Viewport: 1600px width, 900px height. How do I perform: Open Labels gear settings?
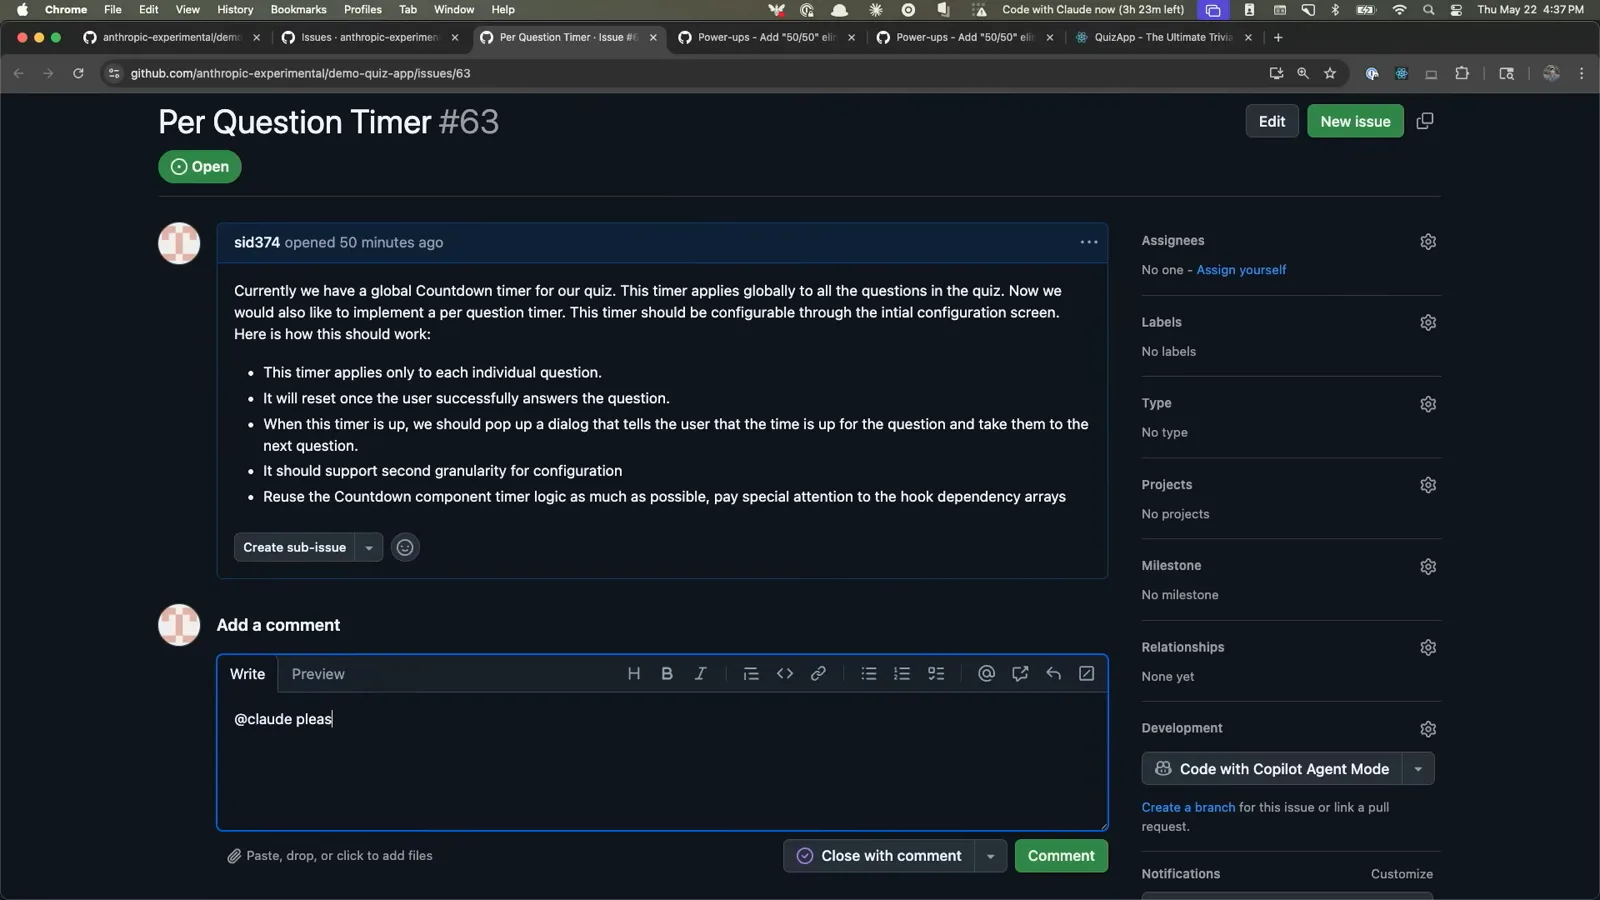(x=1428, y=322)
